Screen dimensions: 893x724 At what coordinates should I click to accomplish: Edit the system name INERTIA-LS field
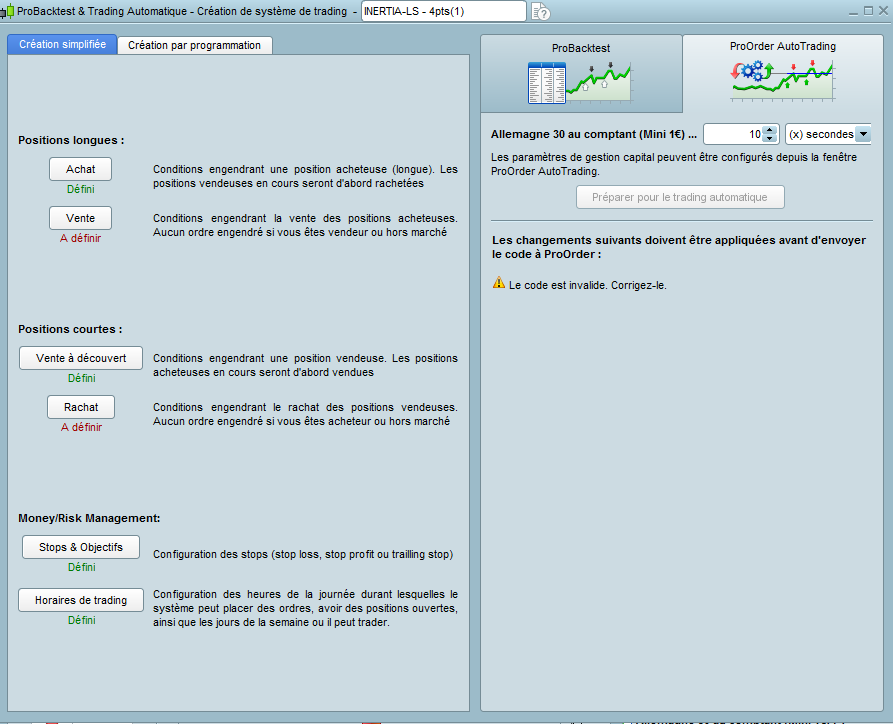point(444,11)
